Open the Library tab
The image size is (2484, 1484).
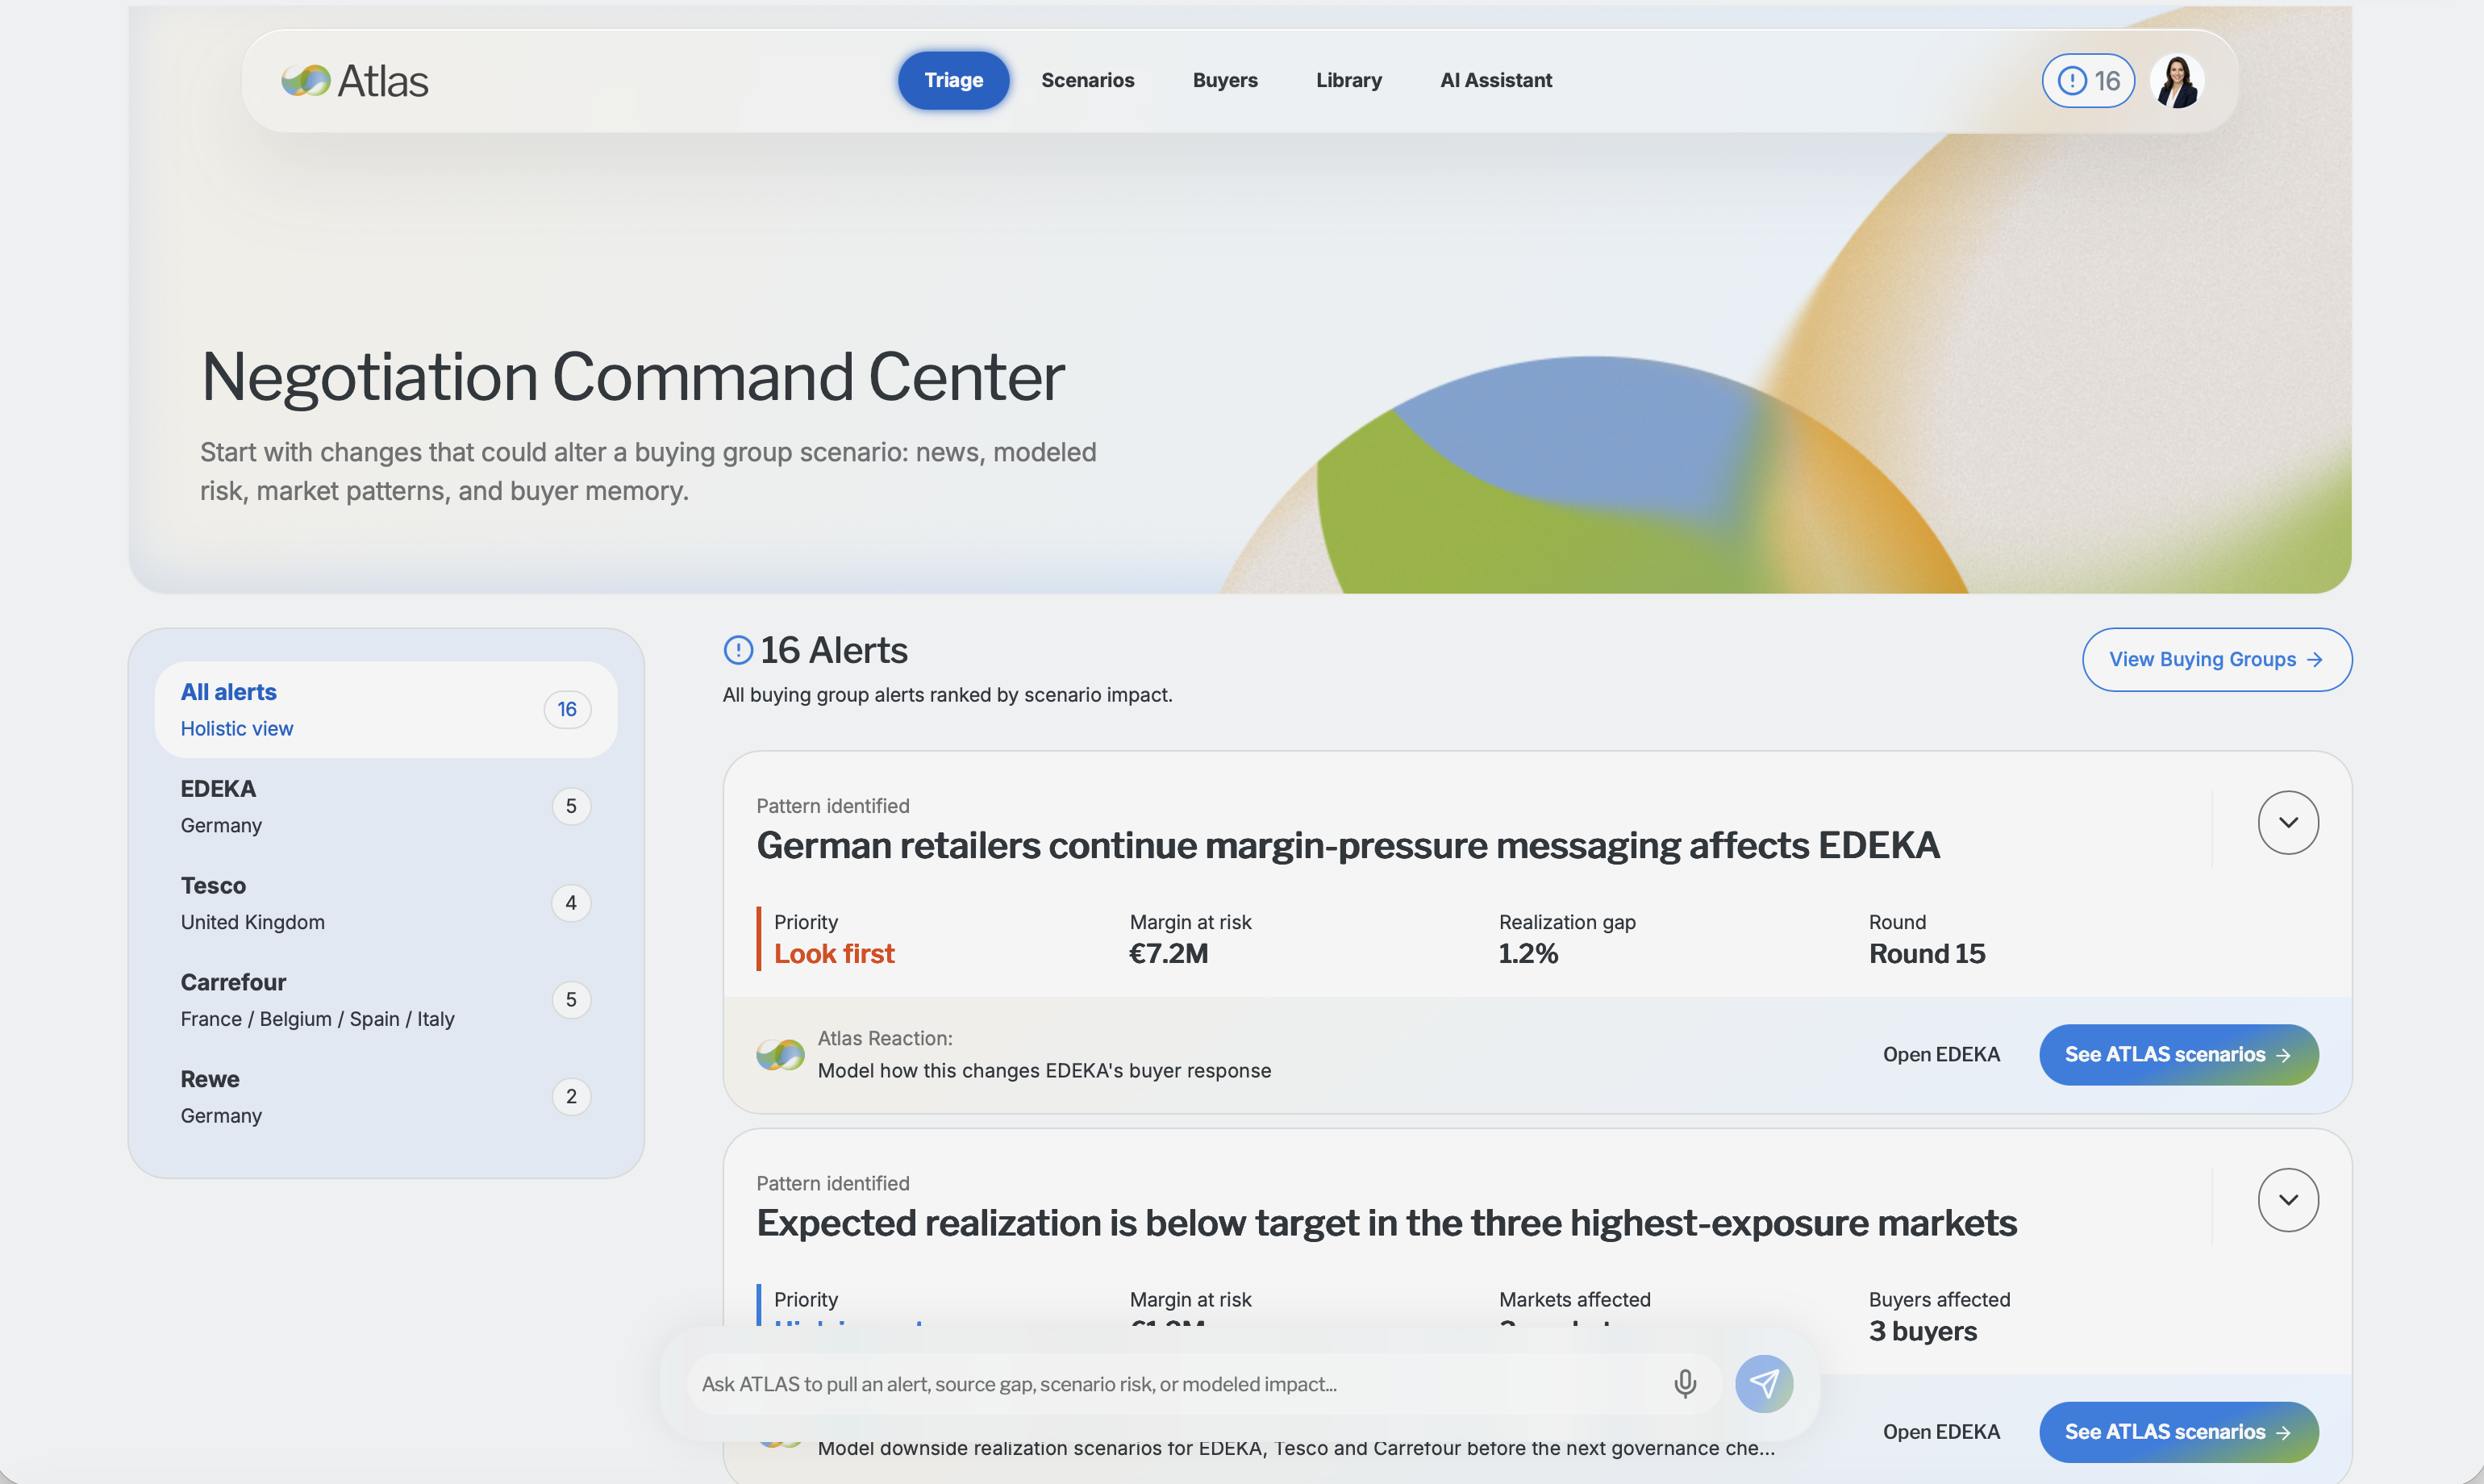1348,80
